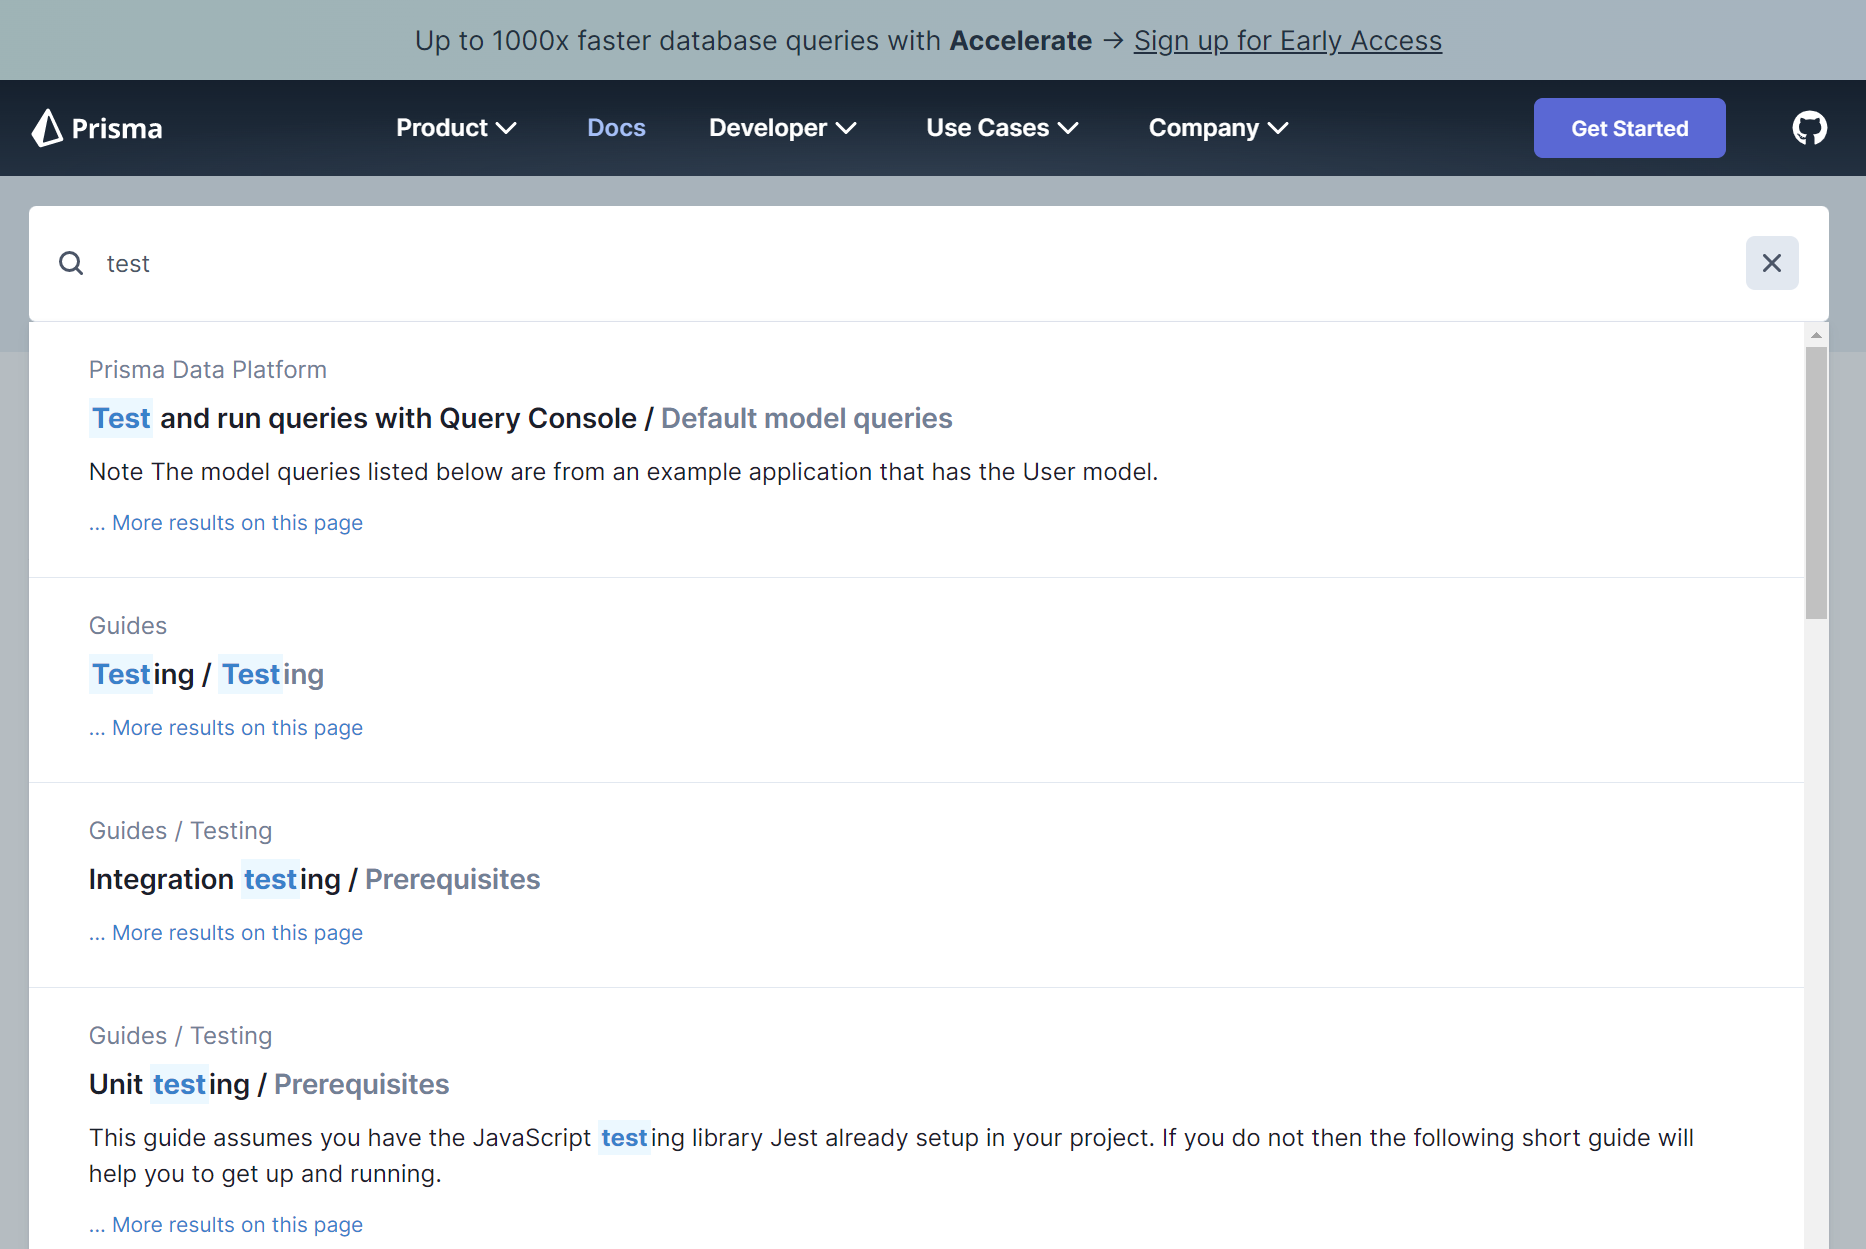1866x1249 pixels.
Task: Open the Use Cases dropdown
Action: pos(1001,128)
